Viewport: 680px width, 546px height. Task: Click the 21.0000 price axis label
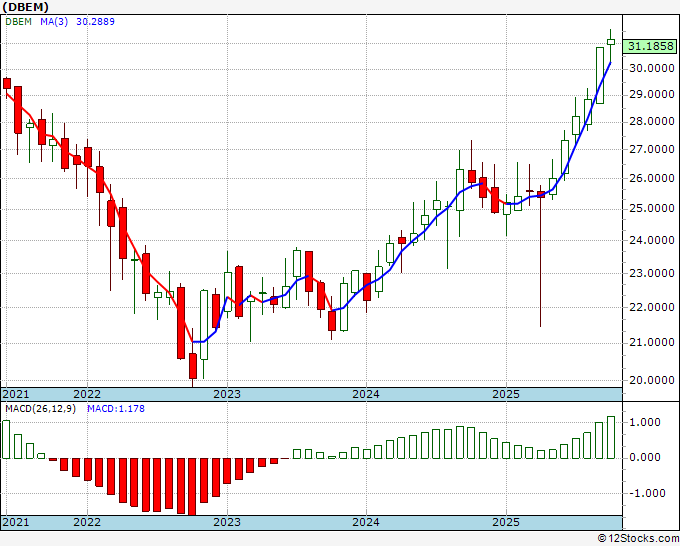[651, 343]
